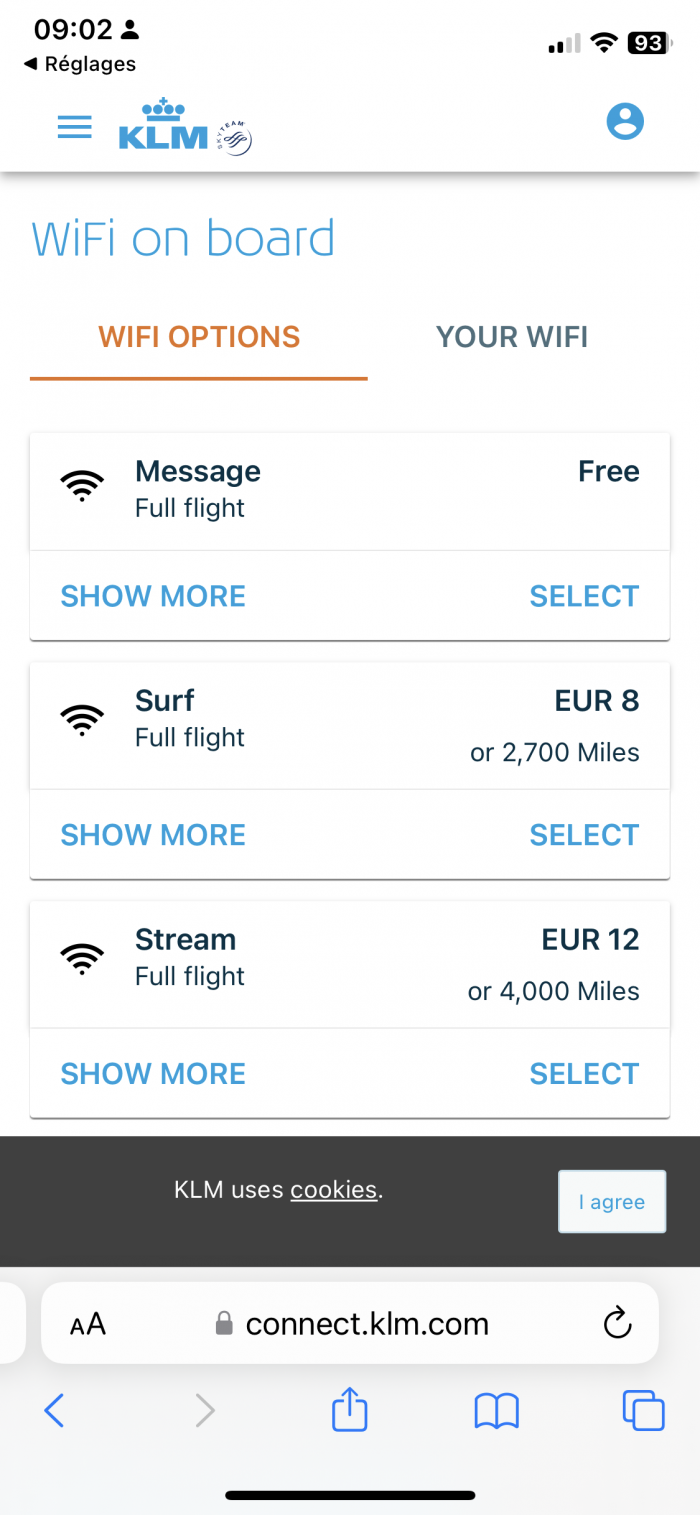The image size is (700, 1515).
Task: Expand SHOW MORE for Message plan
Action: 153,596
